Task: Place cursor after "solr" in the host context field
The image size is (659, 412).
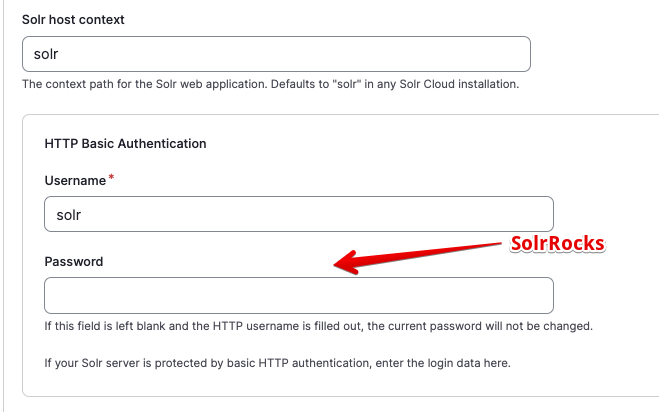Action: pos(60,54)
